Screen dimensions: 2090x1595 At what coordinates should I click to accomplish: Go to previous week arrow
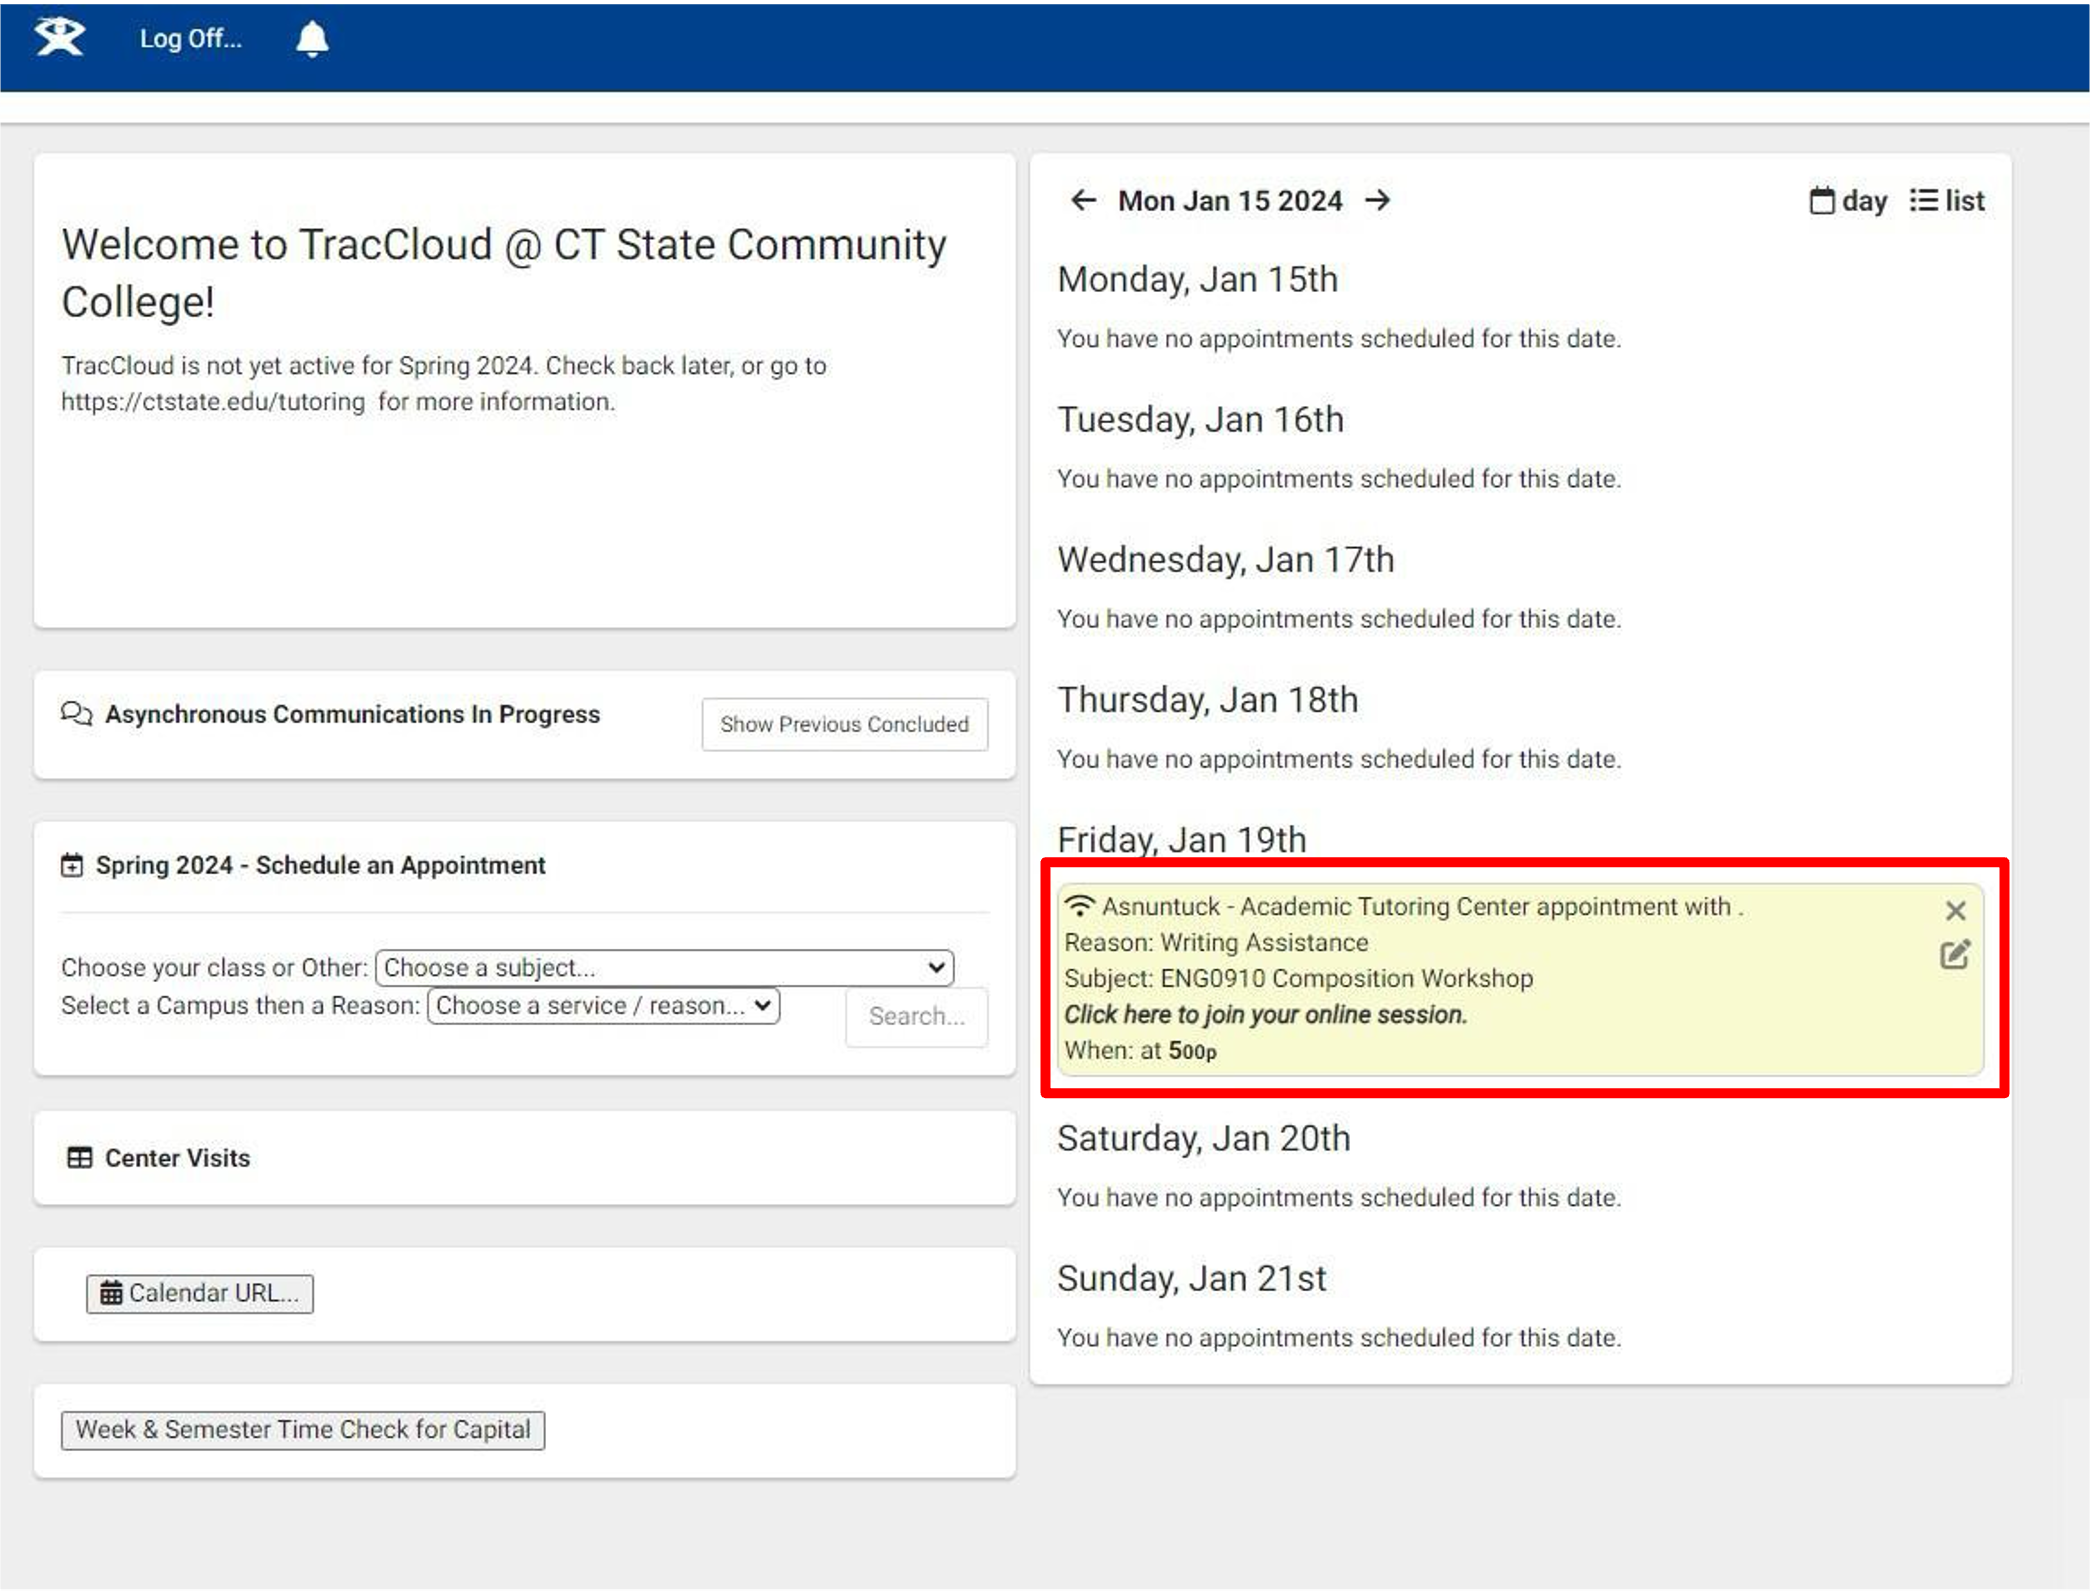(1083, 200)
